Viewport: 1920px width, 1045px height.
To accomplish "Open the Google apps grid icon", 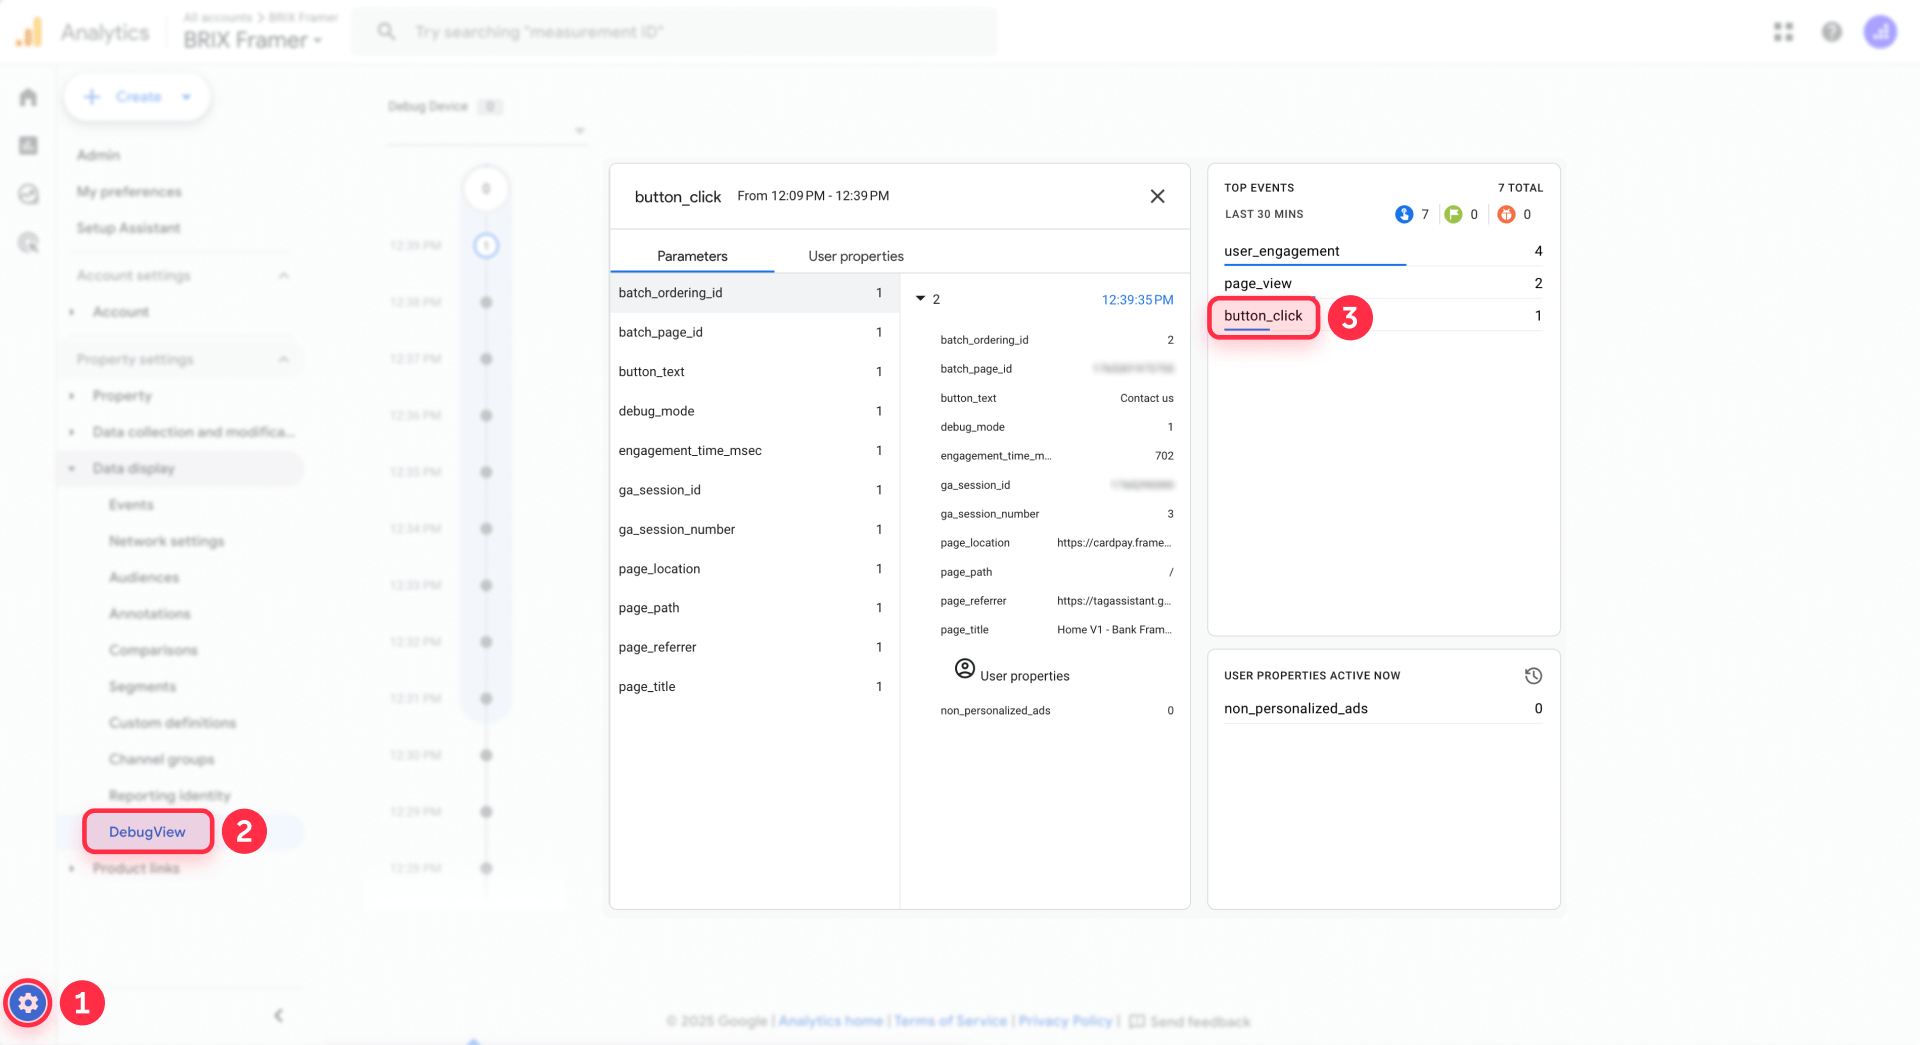I will point(1784,31).
